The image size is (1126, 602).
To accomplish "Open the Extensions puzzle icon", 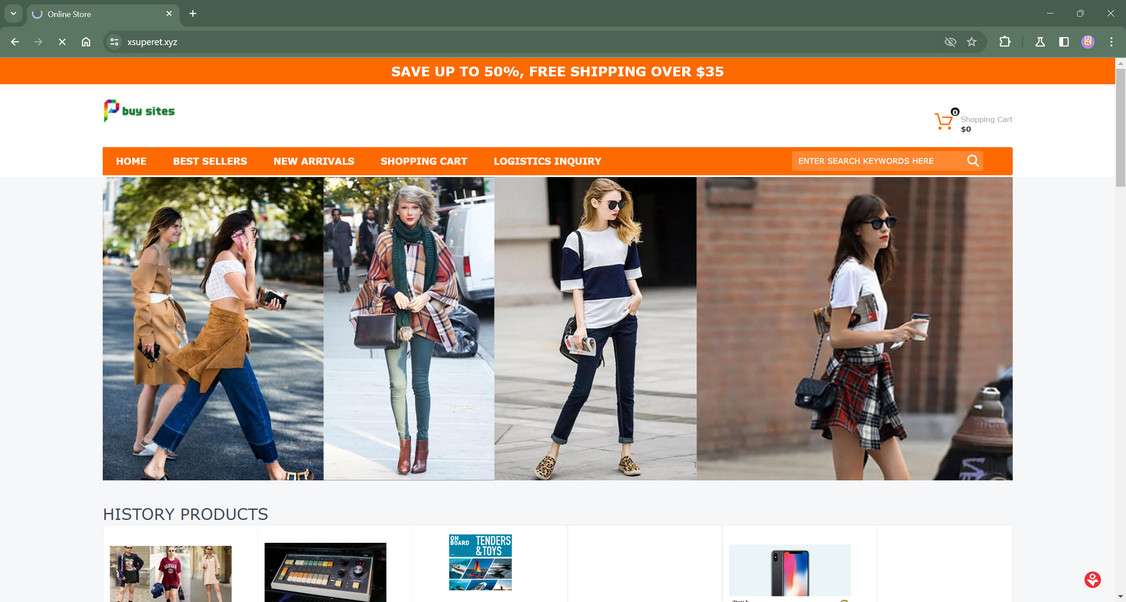I will 1005,42.
